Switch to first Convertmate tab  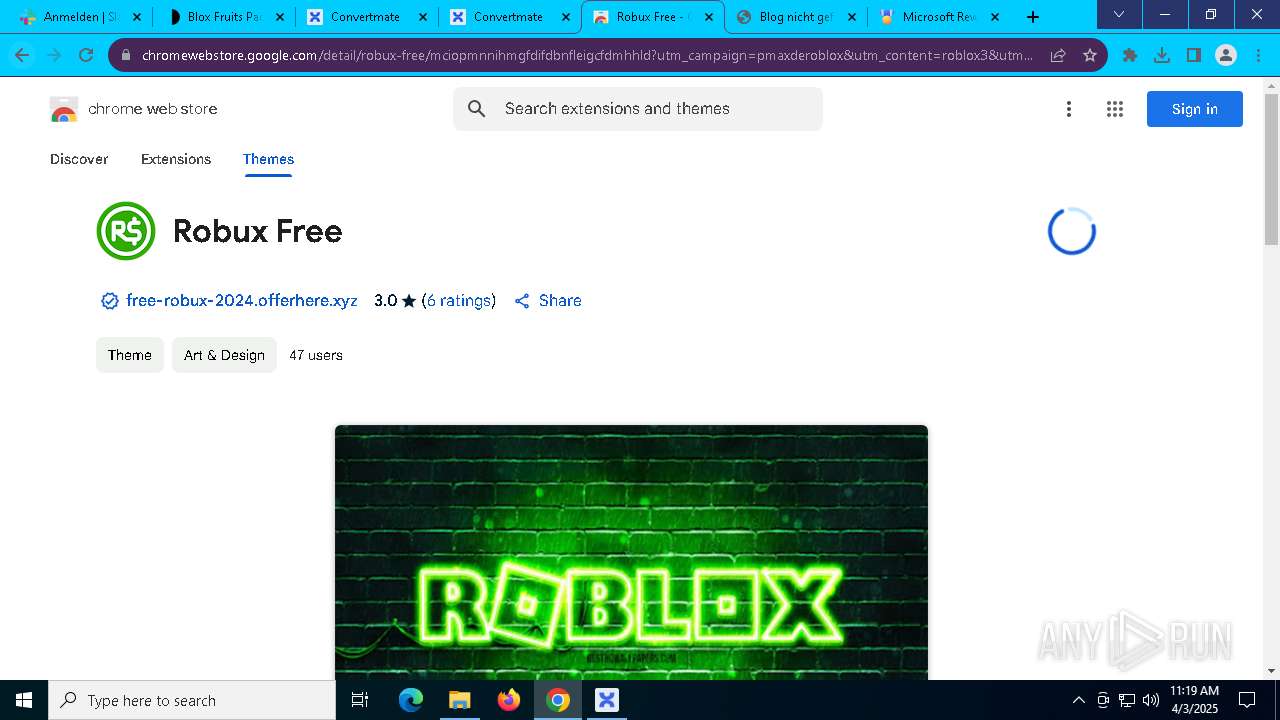coord(368,17)
